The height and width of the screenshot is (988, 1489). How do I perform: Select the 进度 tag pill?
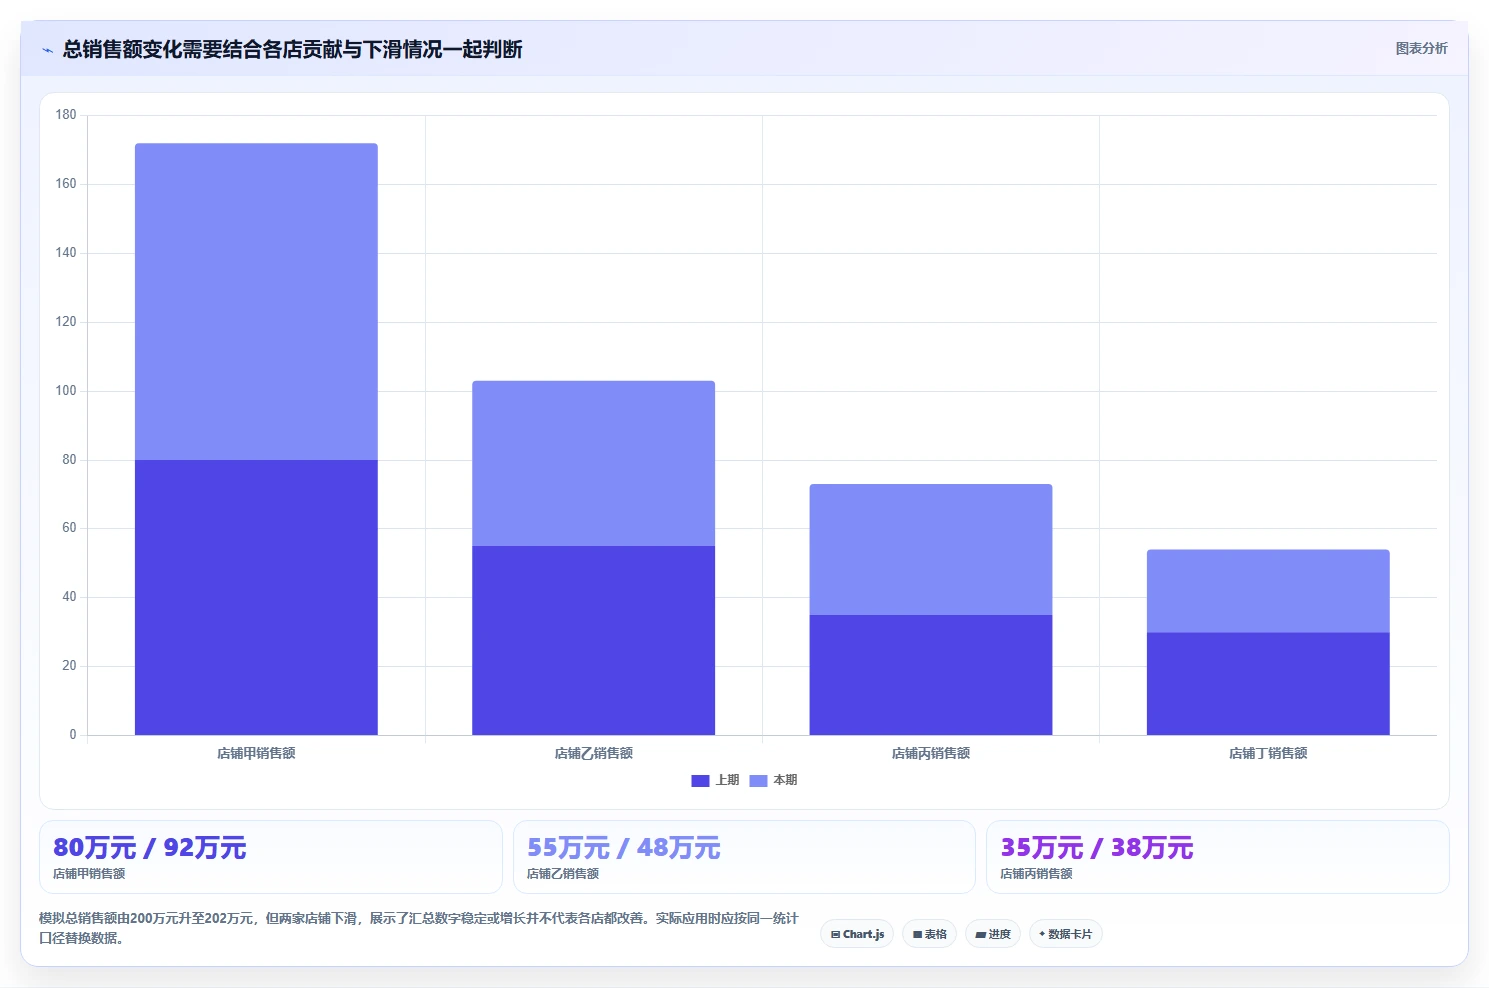coord(993,934)
